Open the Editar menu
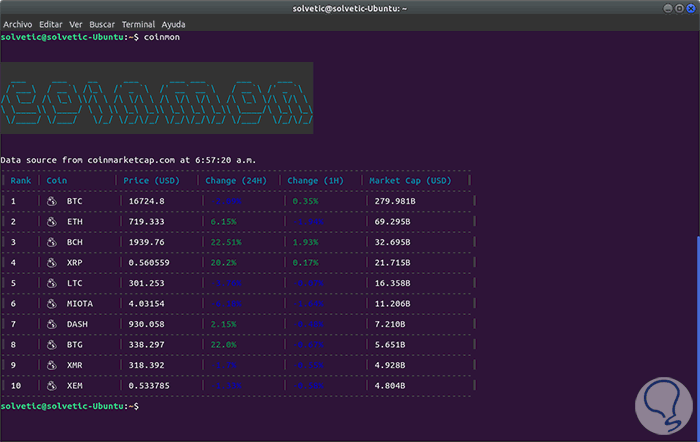The width and height of the screenshot is (700, 442). point(53,23)
